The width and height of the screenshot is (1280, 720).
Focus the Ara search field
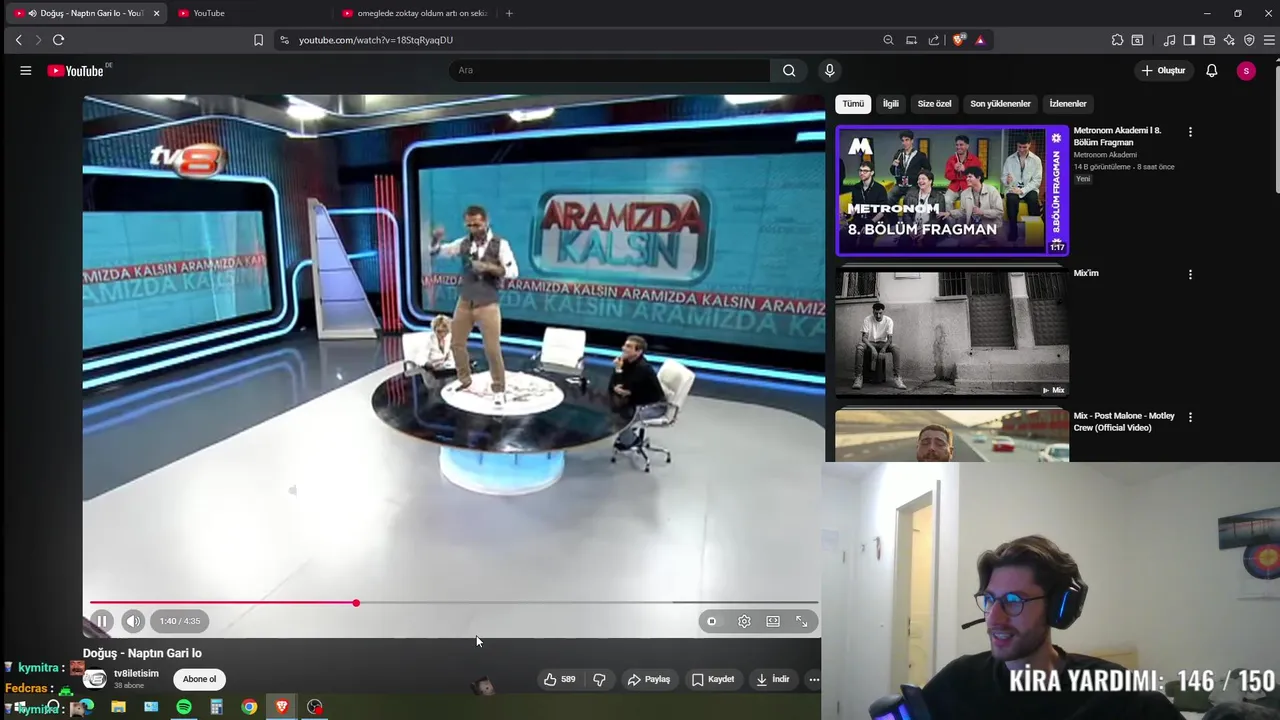(609, 70)
